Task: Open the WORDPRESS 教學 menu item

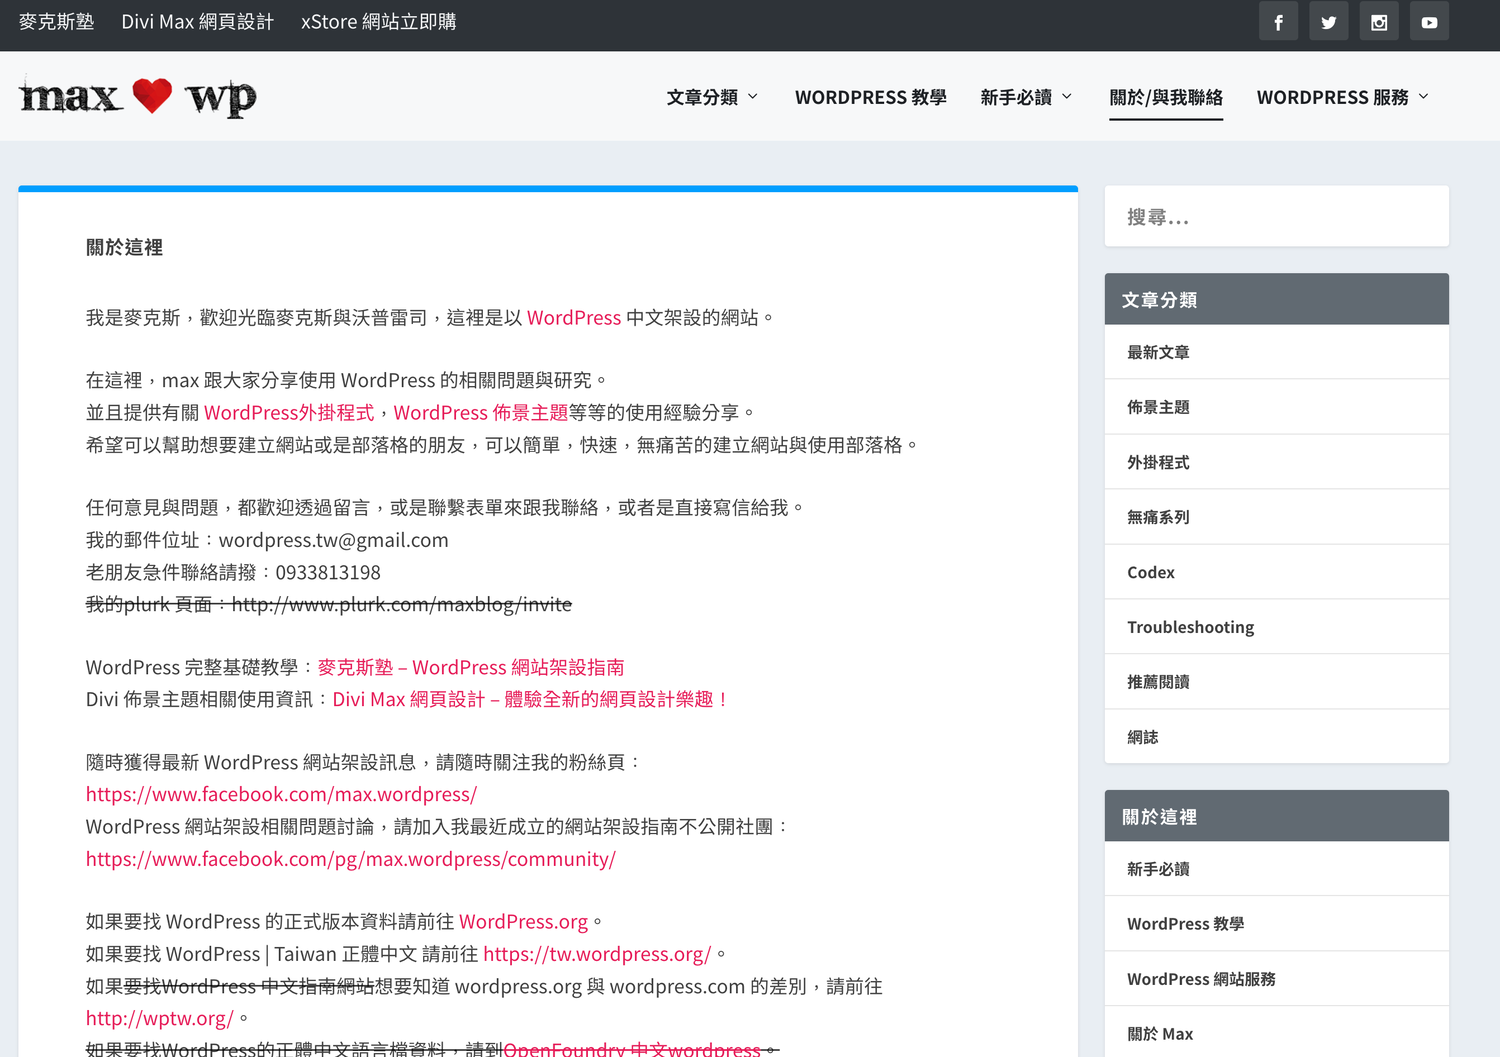Action: [871, 97]
